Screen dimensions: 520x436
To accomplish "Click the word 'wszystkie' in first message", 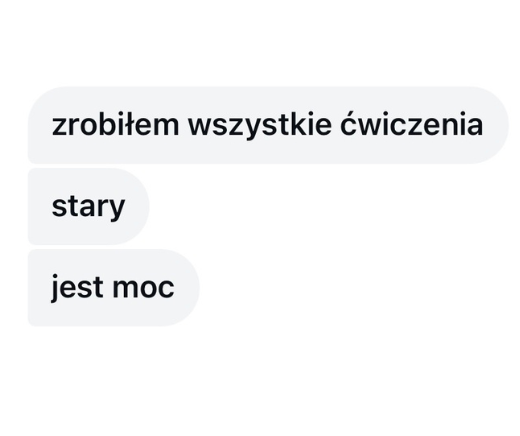I will [260, 127].
